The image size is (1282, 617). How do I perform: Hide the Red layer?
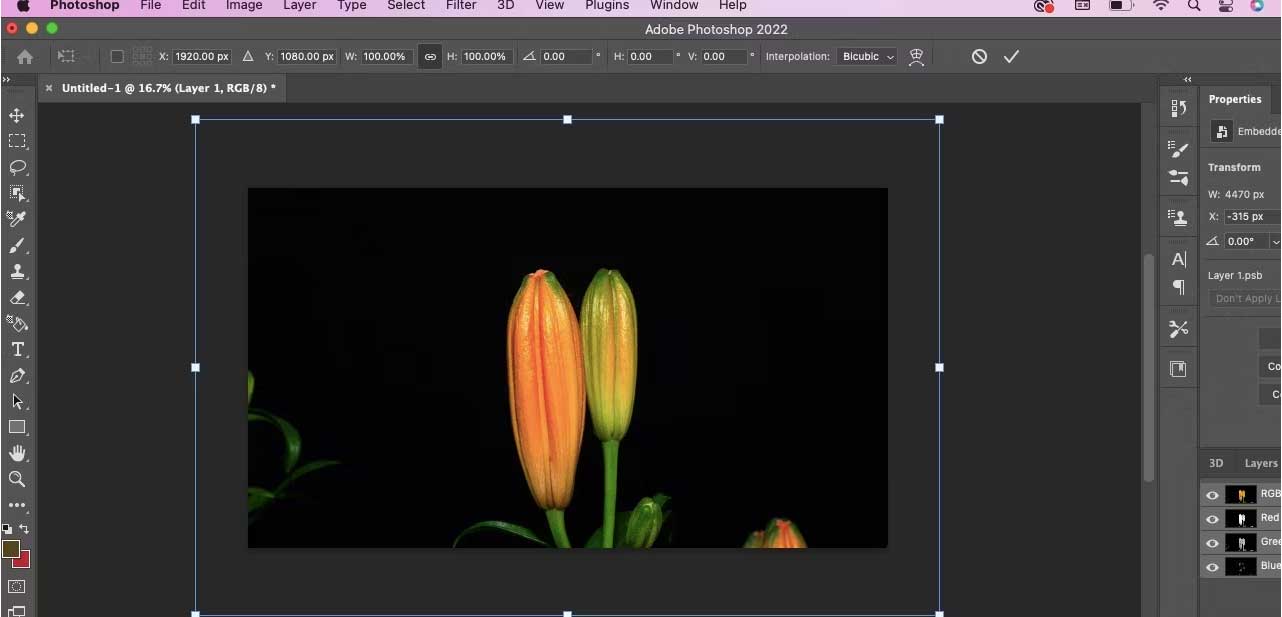point(1212,518)
